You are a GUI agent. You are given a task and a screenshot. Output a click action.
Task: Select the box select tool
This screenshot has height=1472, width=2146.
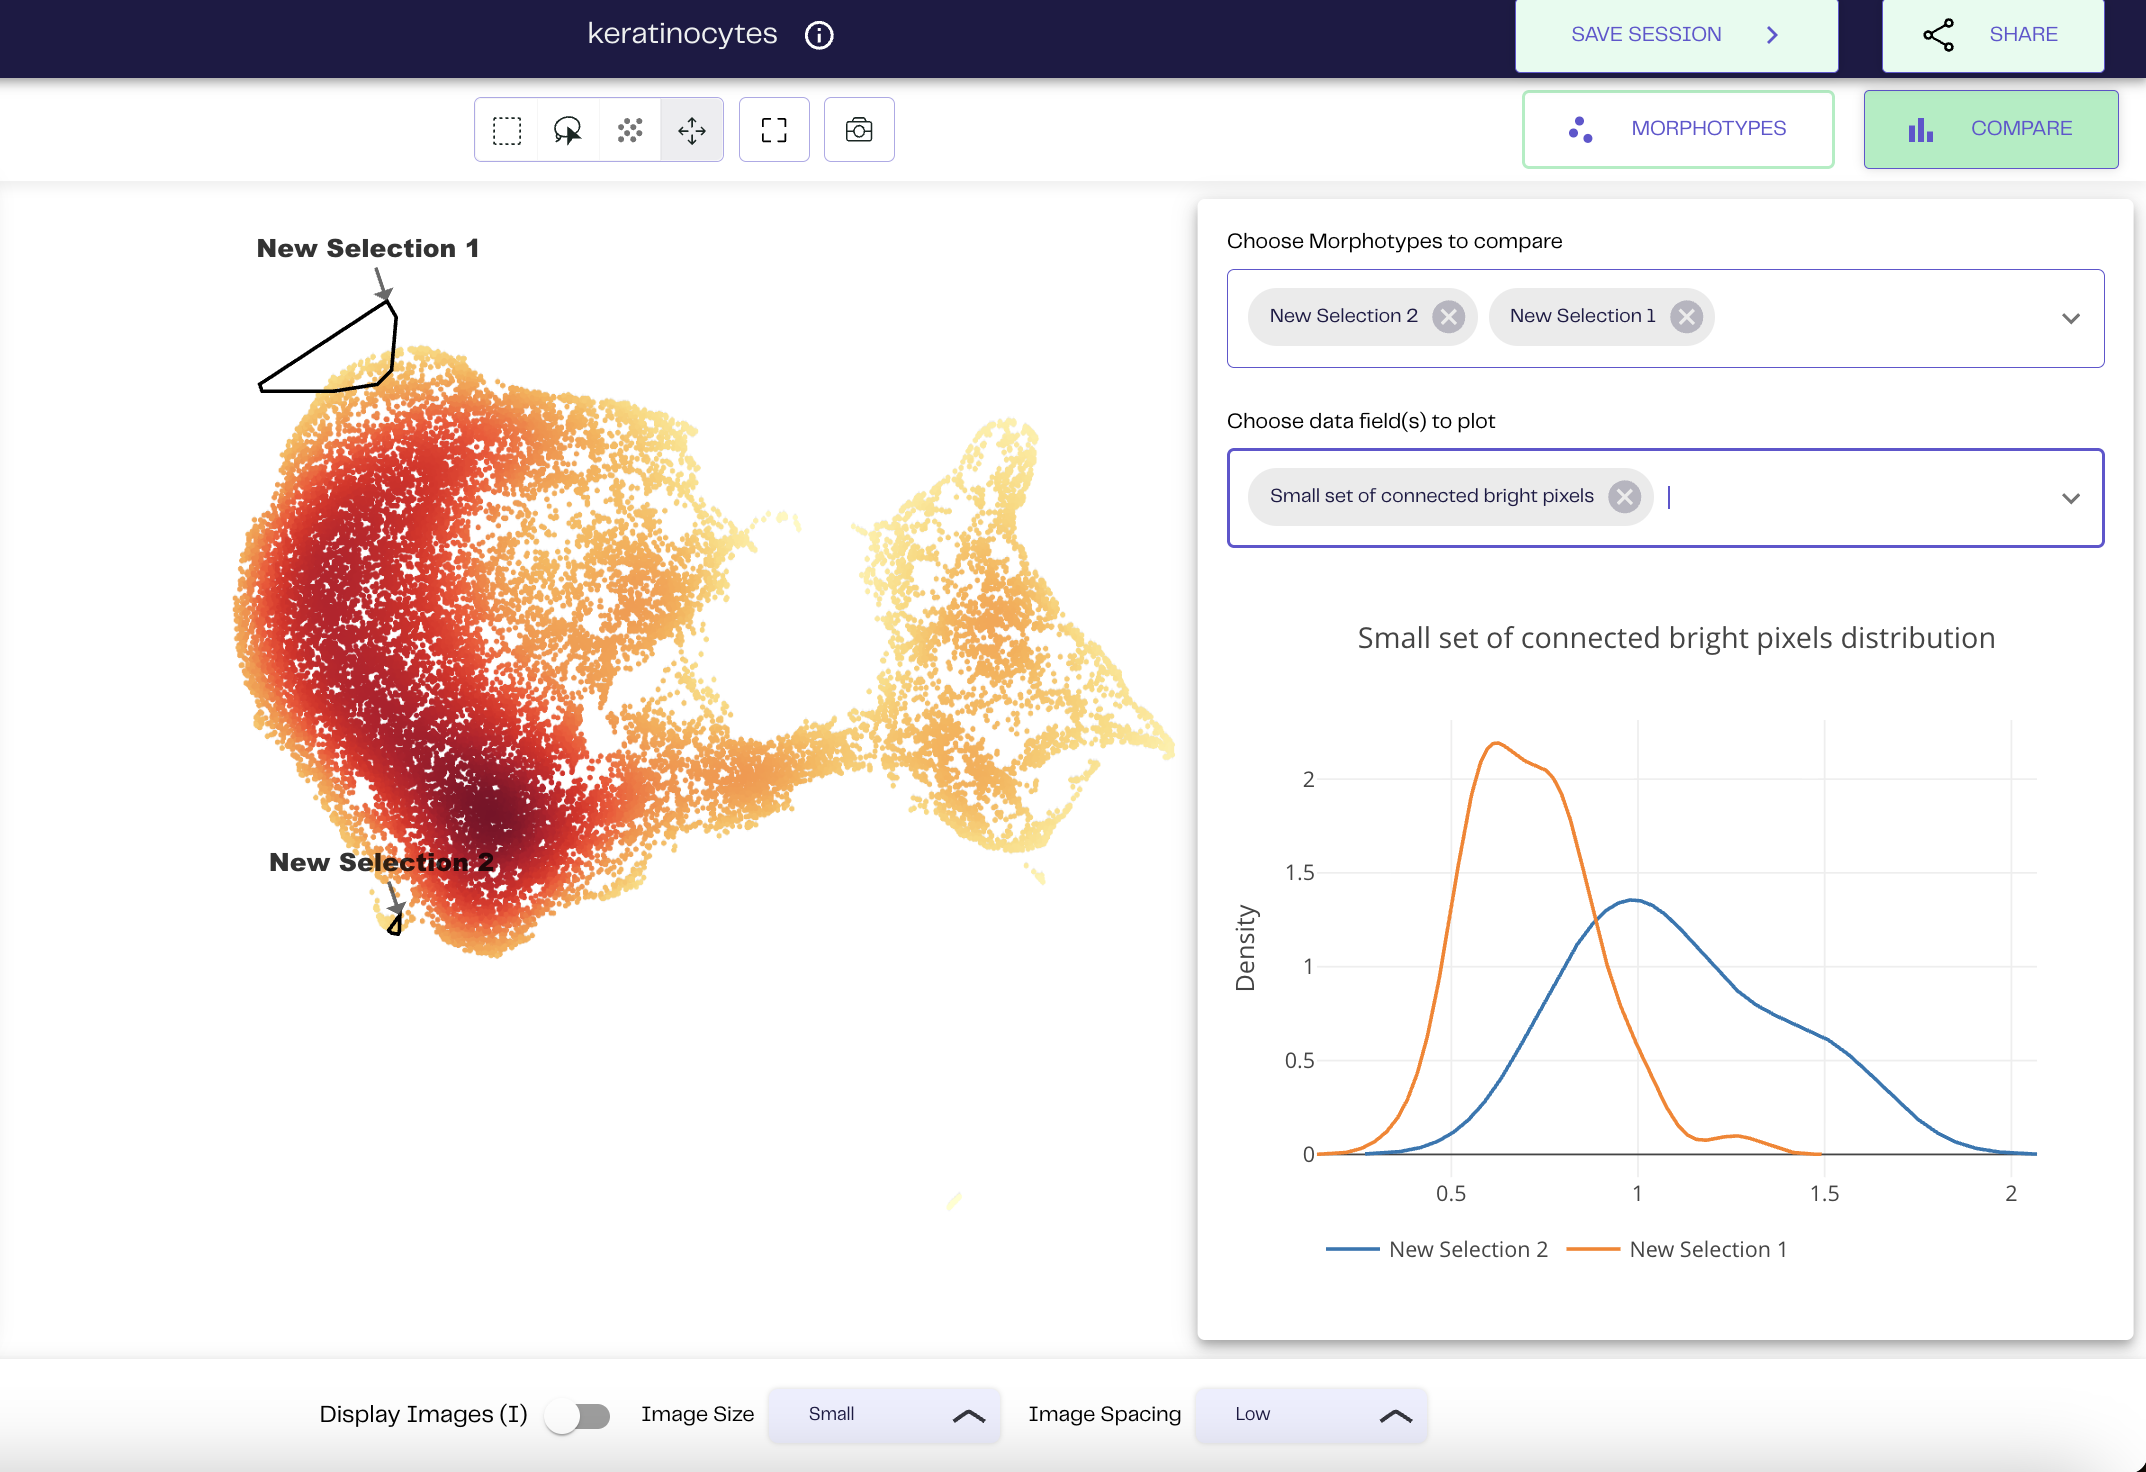point(507,130)
